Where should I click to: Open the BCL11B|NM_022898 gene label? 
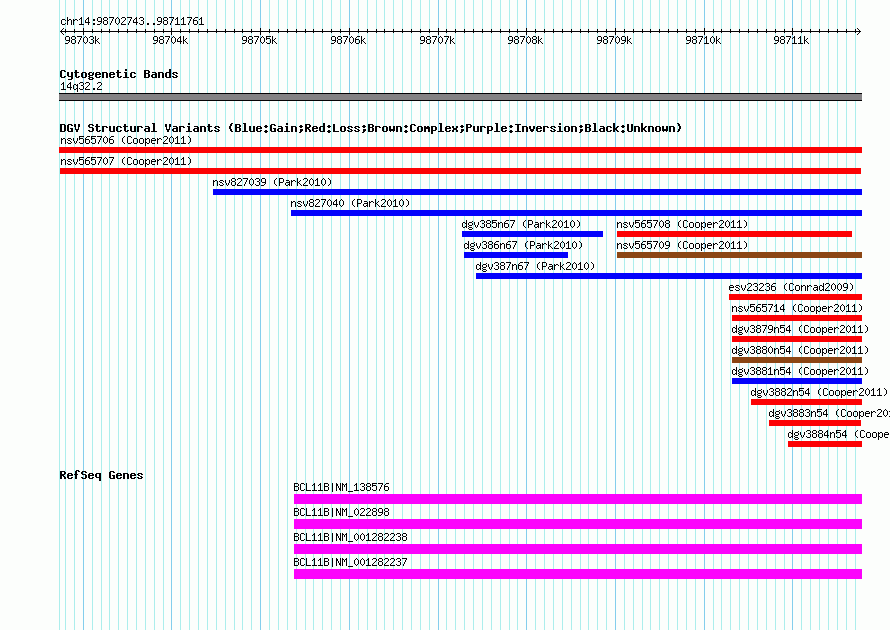pyautogui.click(x=342, y=513)
